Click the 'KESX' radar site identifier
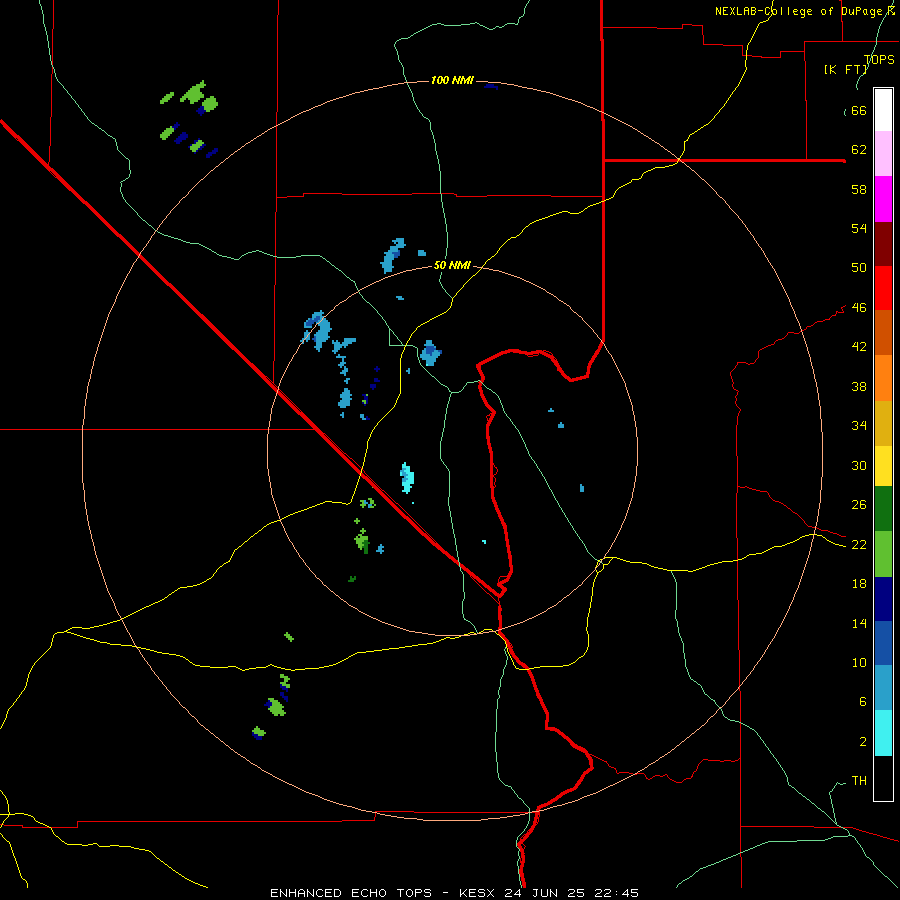Viewport: 900px width, 900px height. 479,893
